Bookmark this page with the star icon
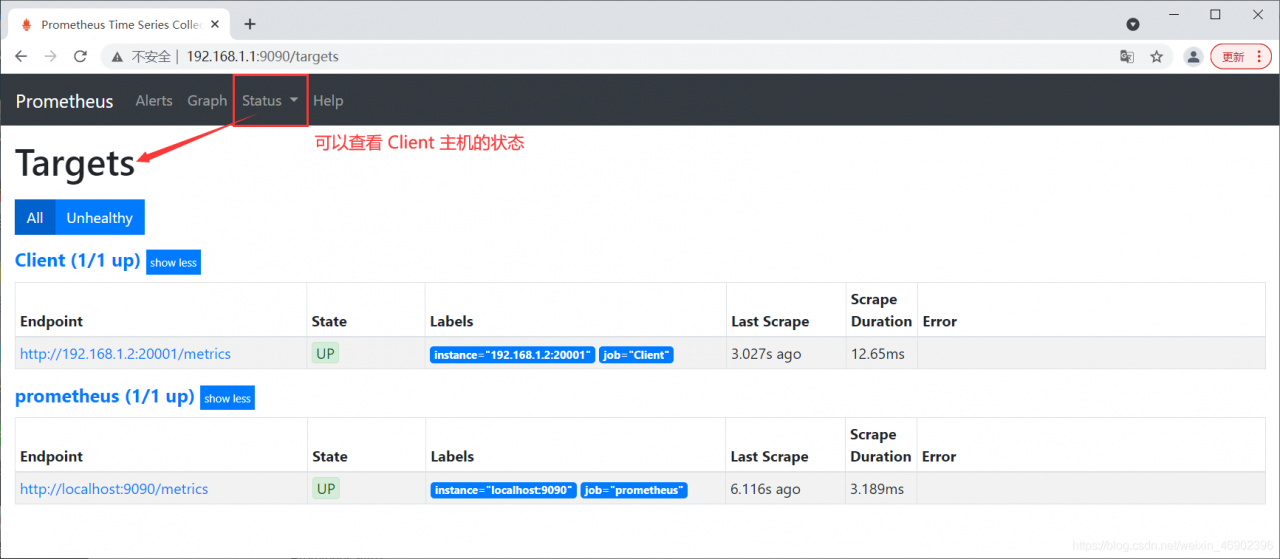 click(x=1157, y=57)
